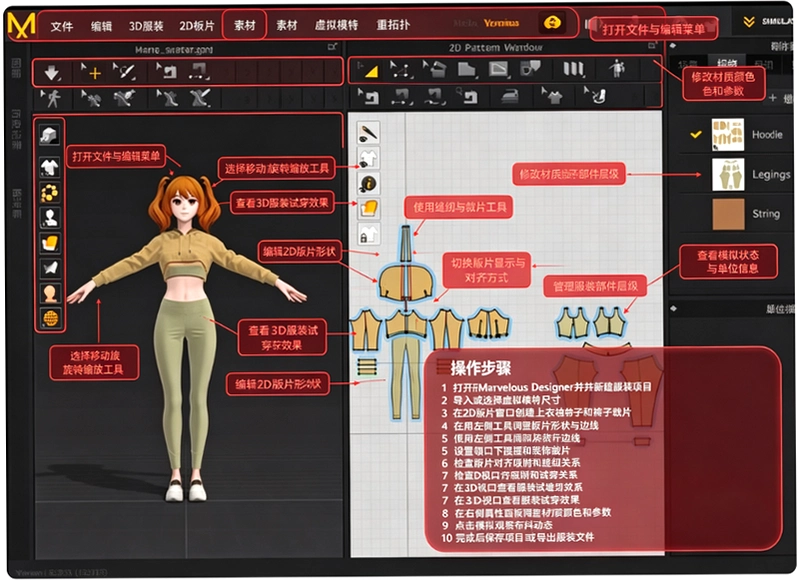Select the arrow with yellow plus tool
This screenshot has height=580, width=799.
pos(92,72)
